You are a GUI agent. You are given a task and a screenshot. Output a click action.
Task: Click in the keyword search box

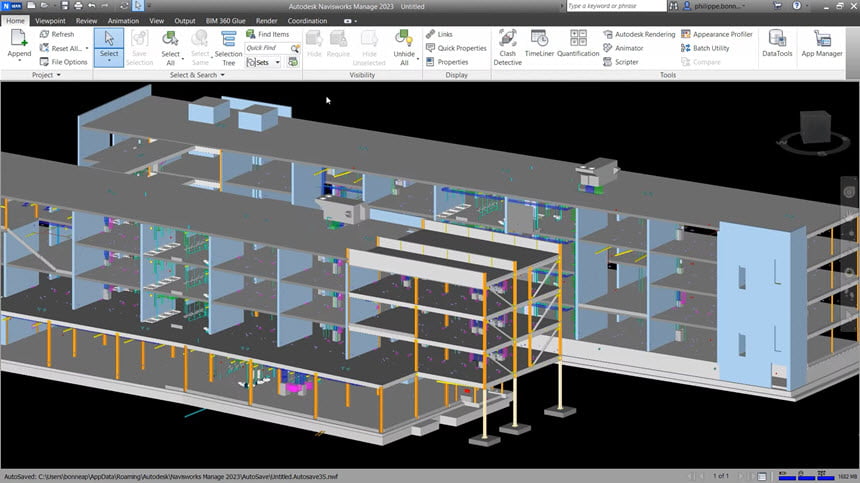coord(616,6)
